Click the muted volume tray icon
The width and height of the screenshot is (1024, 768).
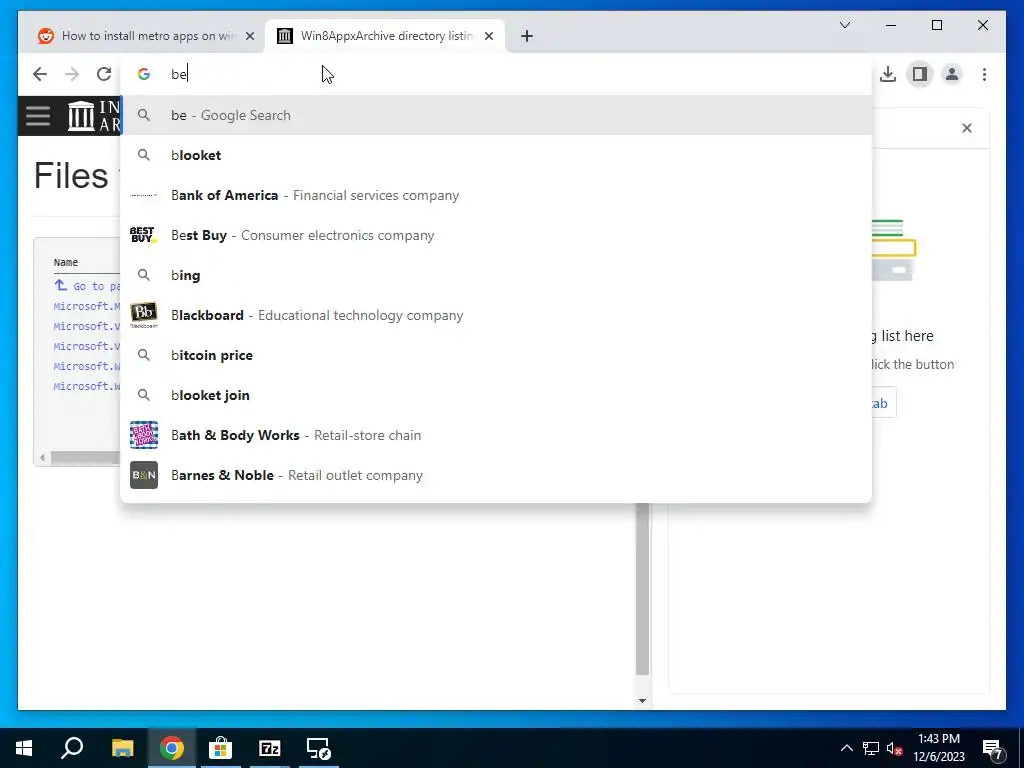(x=894, y=748)
